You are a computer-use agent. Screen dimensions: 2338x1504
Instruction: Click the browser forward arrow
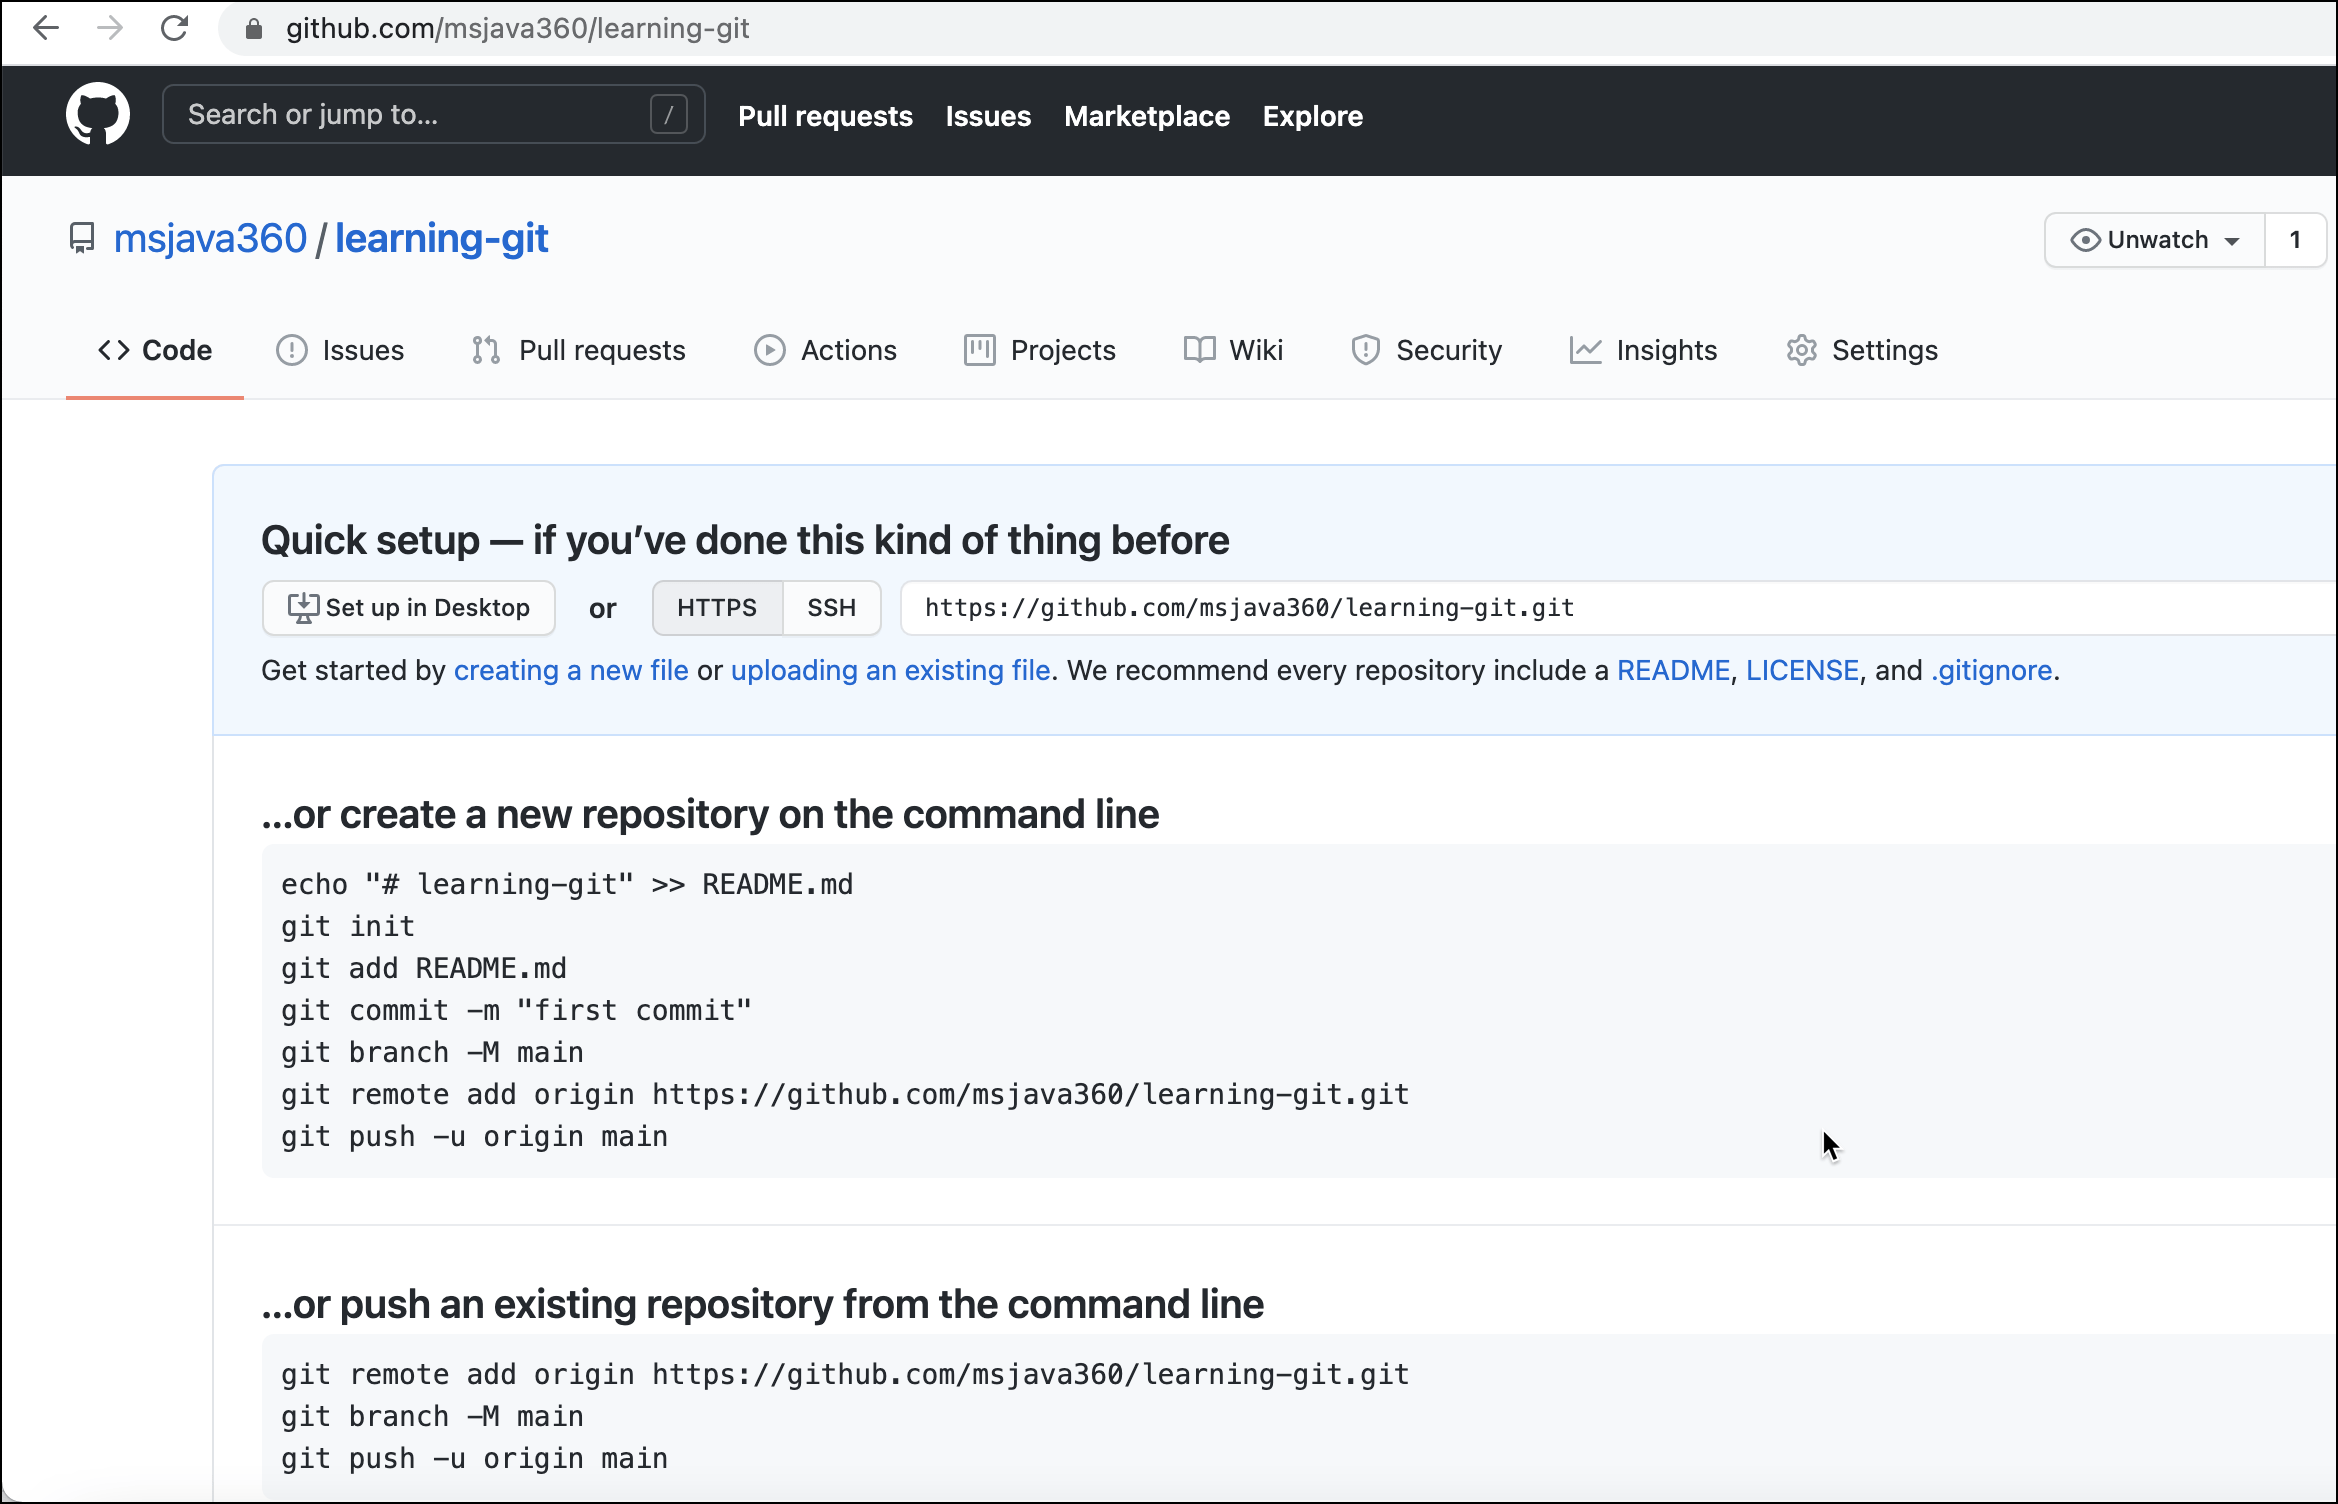click(110, 28)
